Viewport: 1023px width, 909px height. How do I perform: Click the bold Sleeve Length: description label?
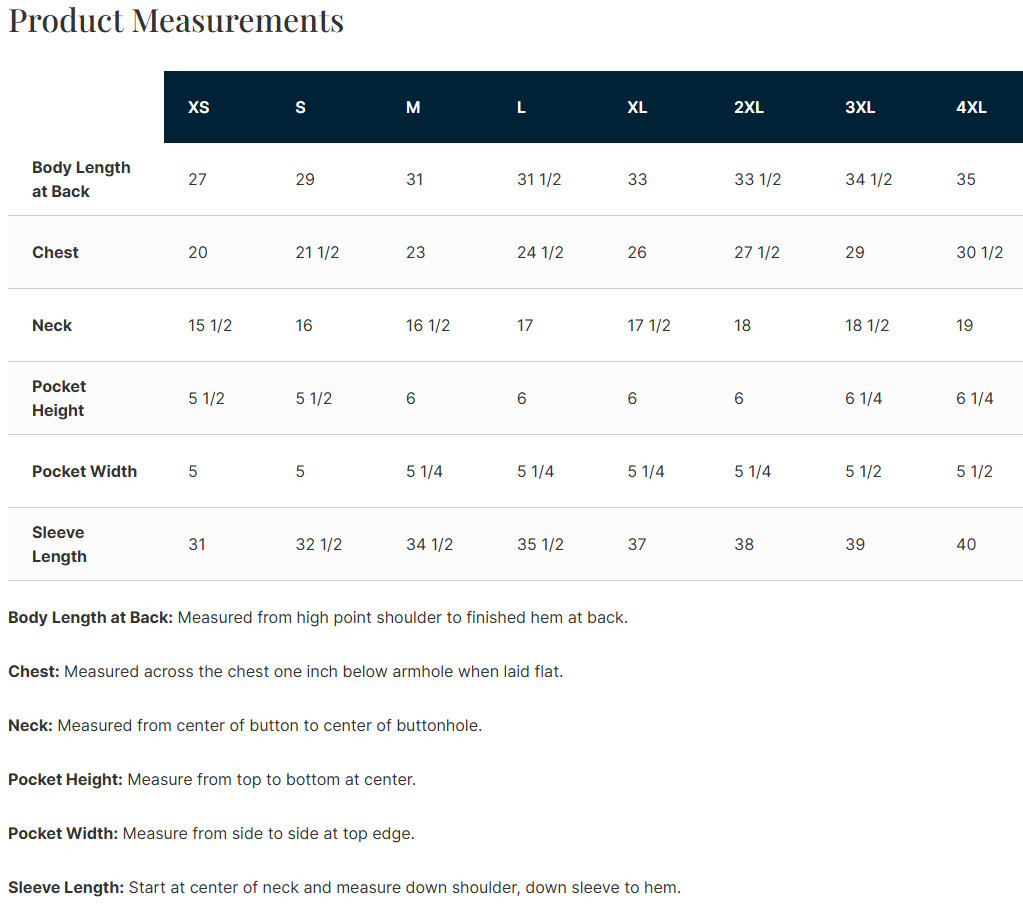66,887
